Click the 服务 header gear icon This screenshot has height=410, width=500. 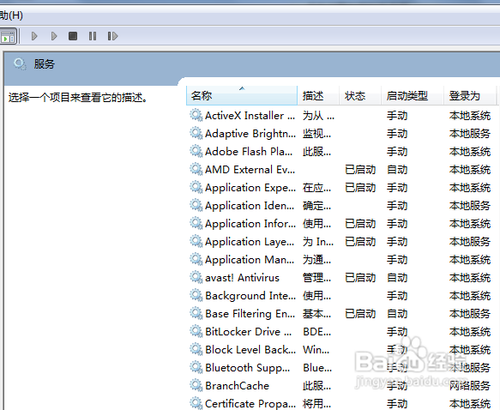[20, 64]
